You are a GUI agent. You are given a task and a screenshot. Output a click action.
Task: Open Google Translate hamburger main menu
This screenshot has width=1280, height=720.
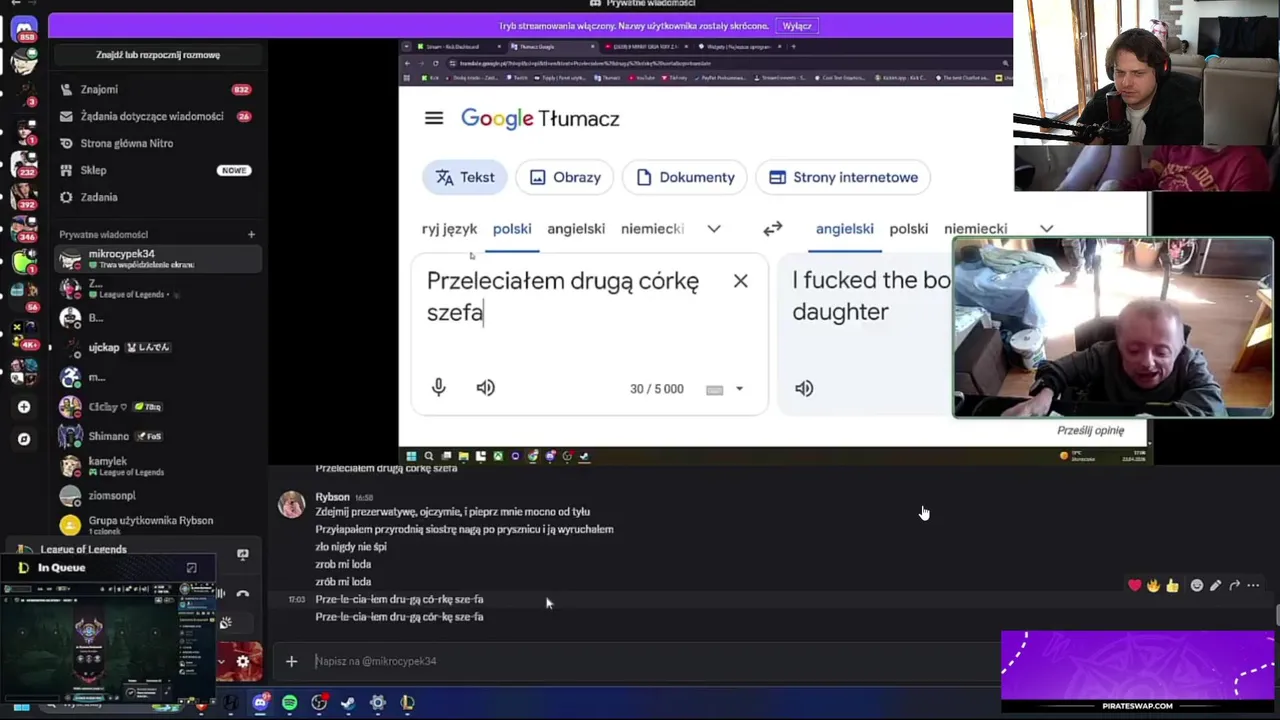433,118
